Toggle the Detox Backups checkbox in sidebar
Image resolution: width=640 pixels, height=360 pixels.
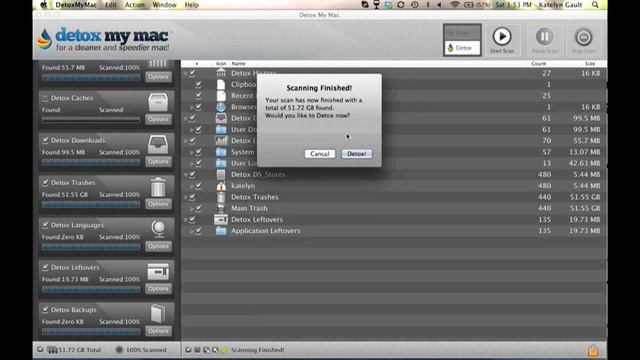(x=45, y=310)
